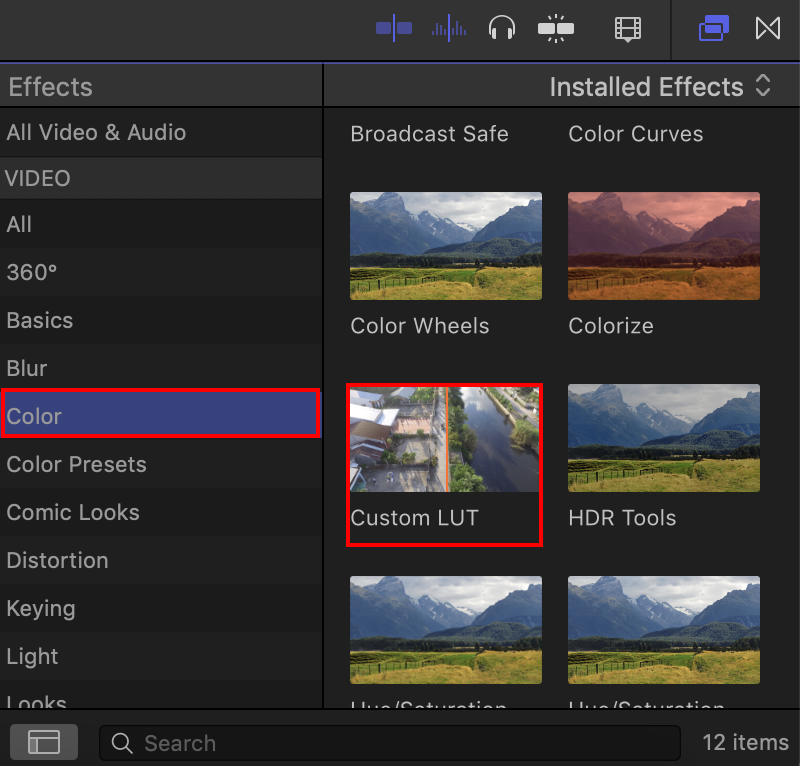Screen dimensions: 800x766
Task: Select the Color category in the sidebar
Action: tap(160, 416)
